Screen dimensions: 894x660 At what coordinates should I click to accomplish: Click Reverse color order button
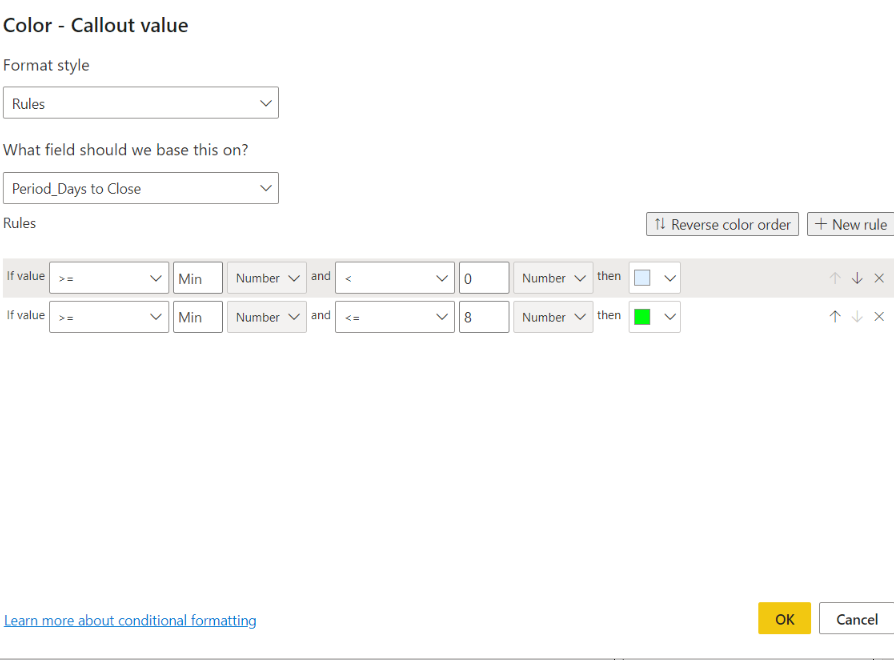[722, 224]
